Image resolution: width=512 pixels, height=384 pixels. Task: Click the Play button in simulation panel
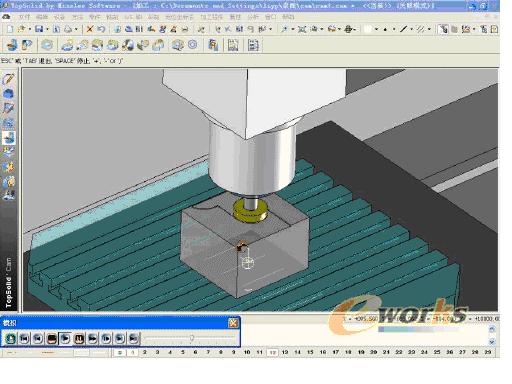click(65, 339)
